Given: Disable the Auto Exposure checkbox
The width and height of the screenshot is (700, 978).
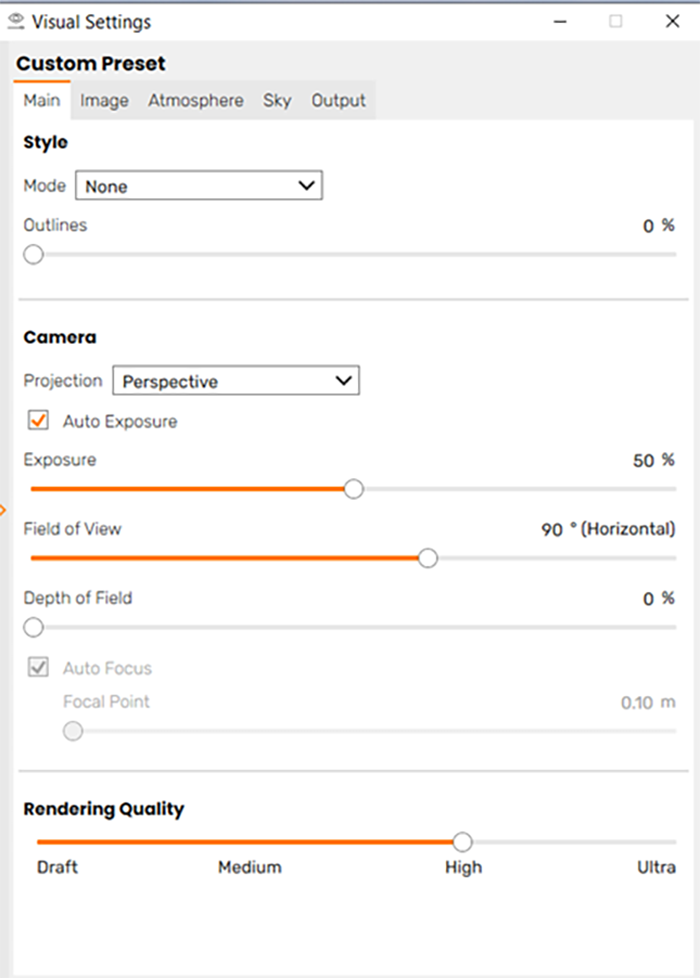Looking at the screenshot, I should [x=38, y=420].
